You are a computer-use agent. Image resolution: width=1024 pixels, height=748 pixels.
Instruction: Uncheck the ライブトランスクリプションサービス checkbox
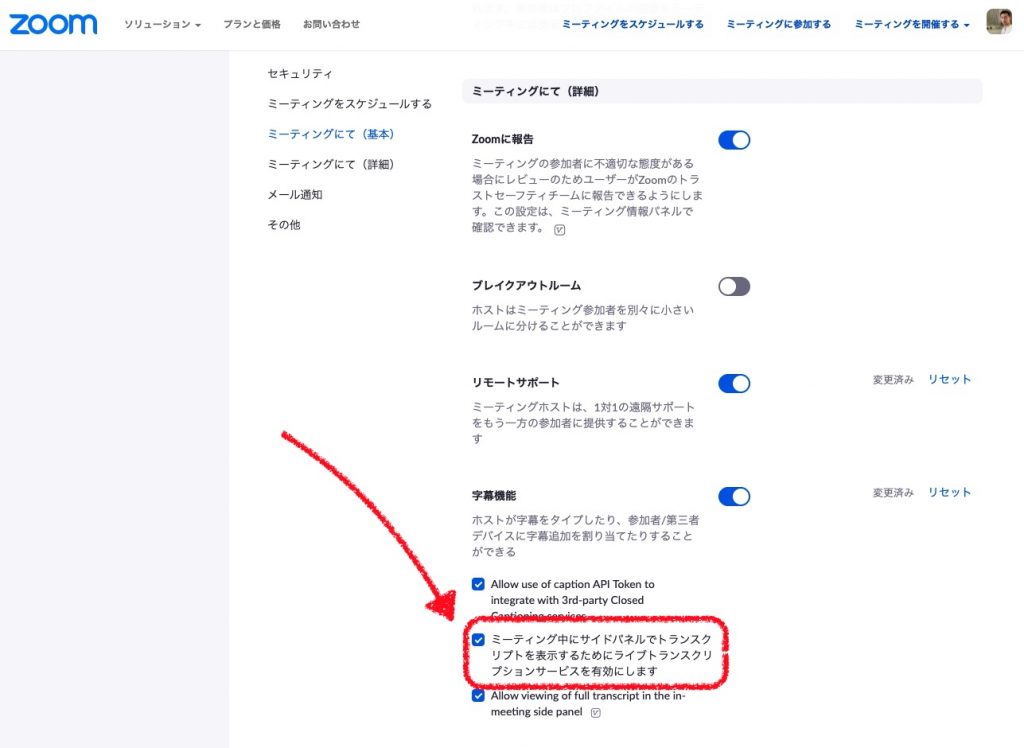tap(478, 639)
